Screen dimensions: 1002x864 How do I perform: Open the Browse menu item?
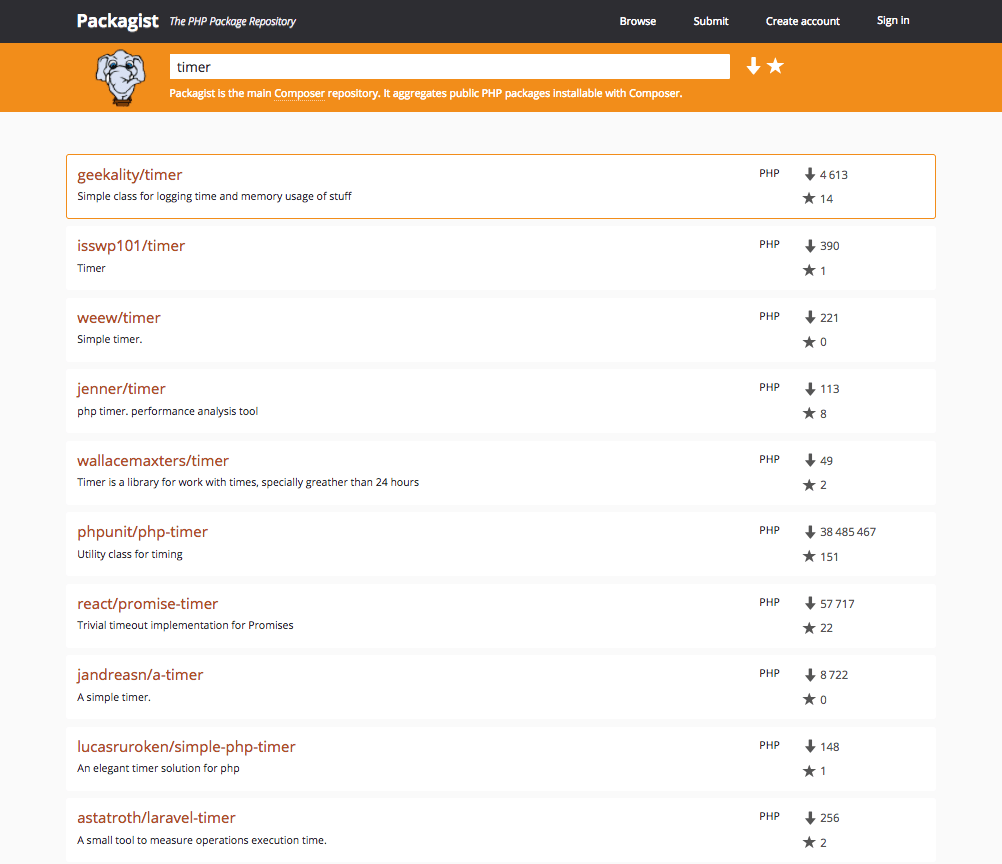[x=638, y=21]
